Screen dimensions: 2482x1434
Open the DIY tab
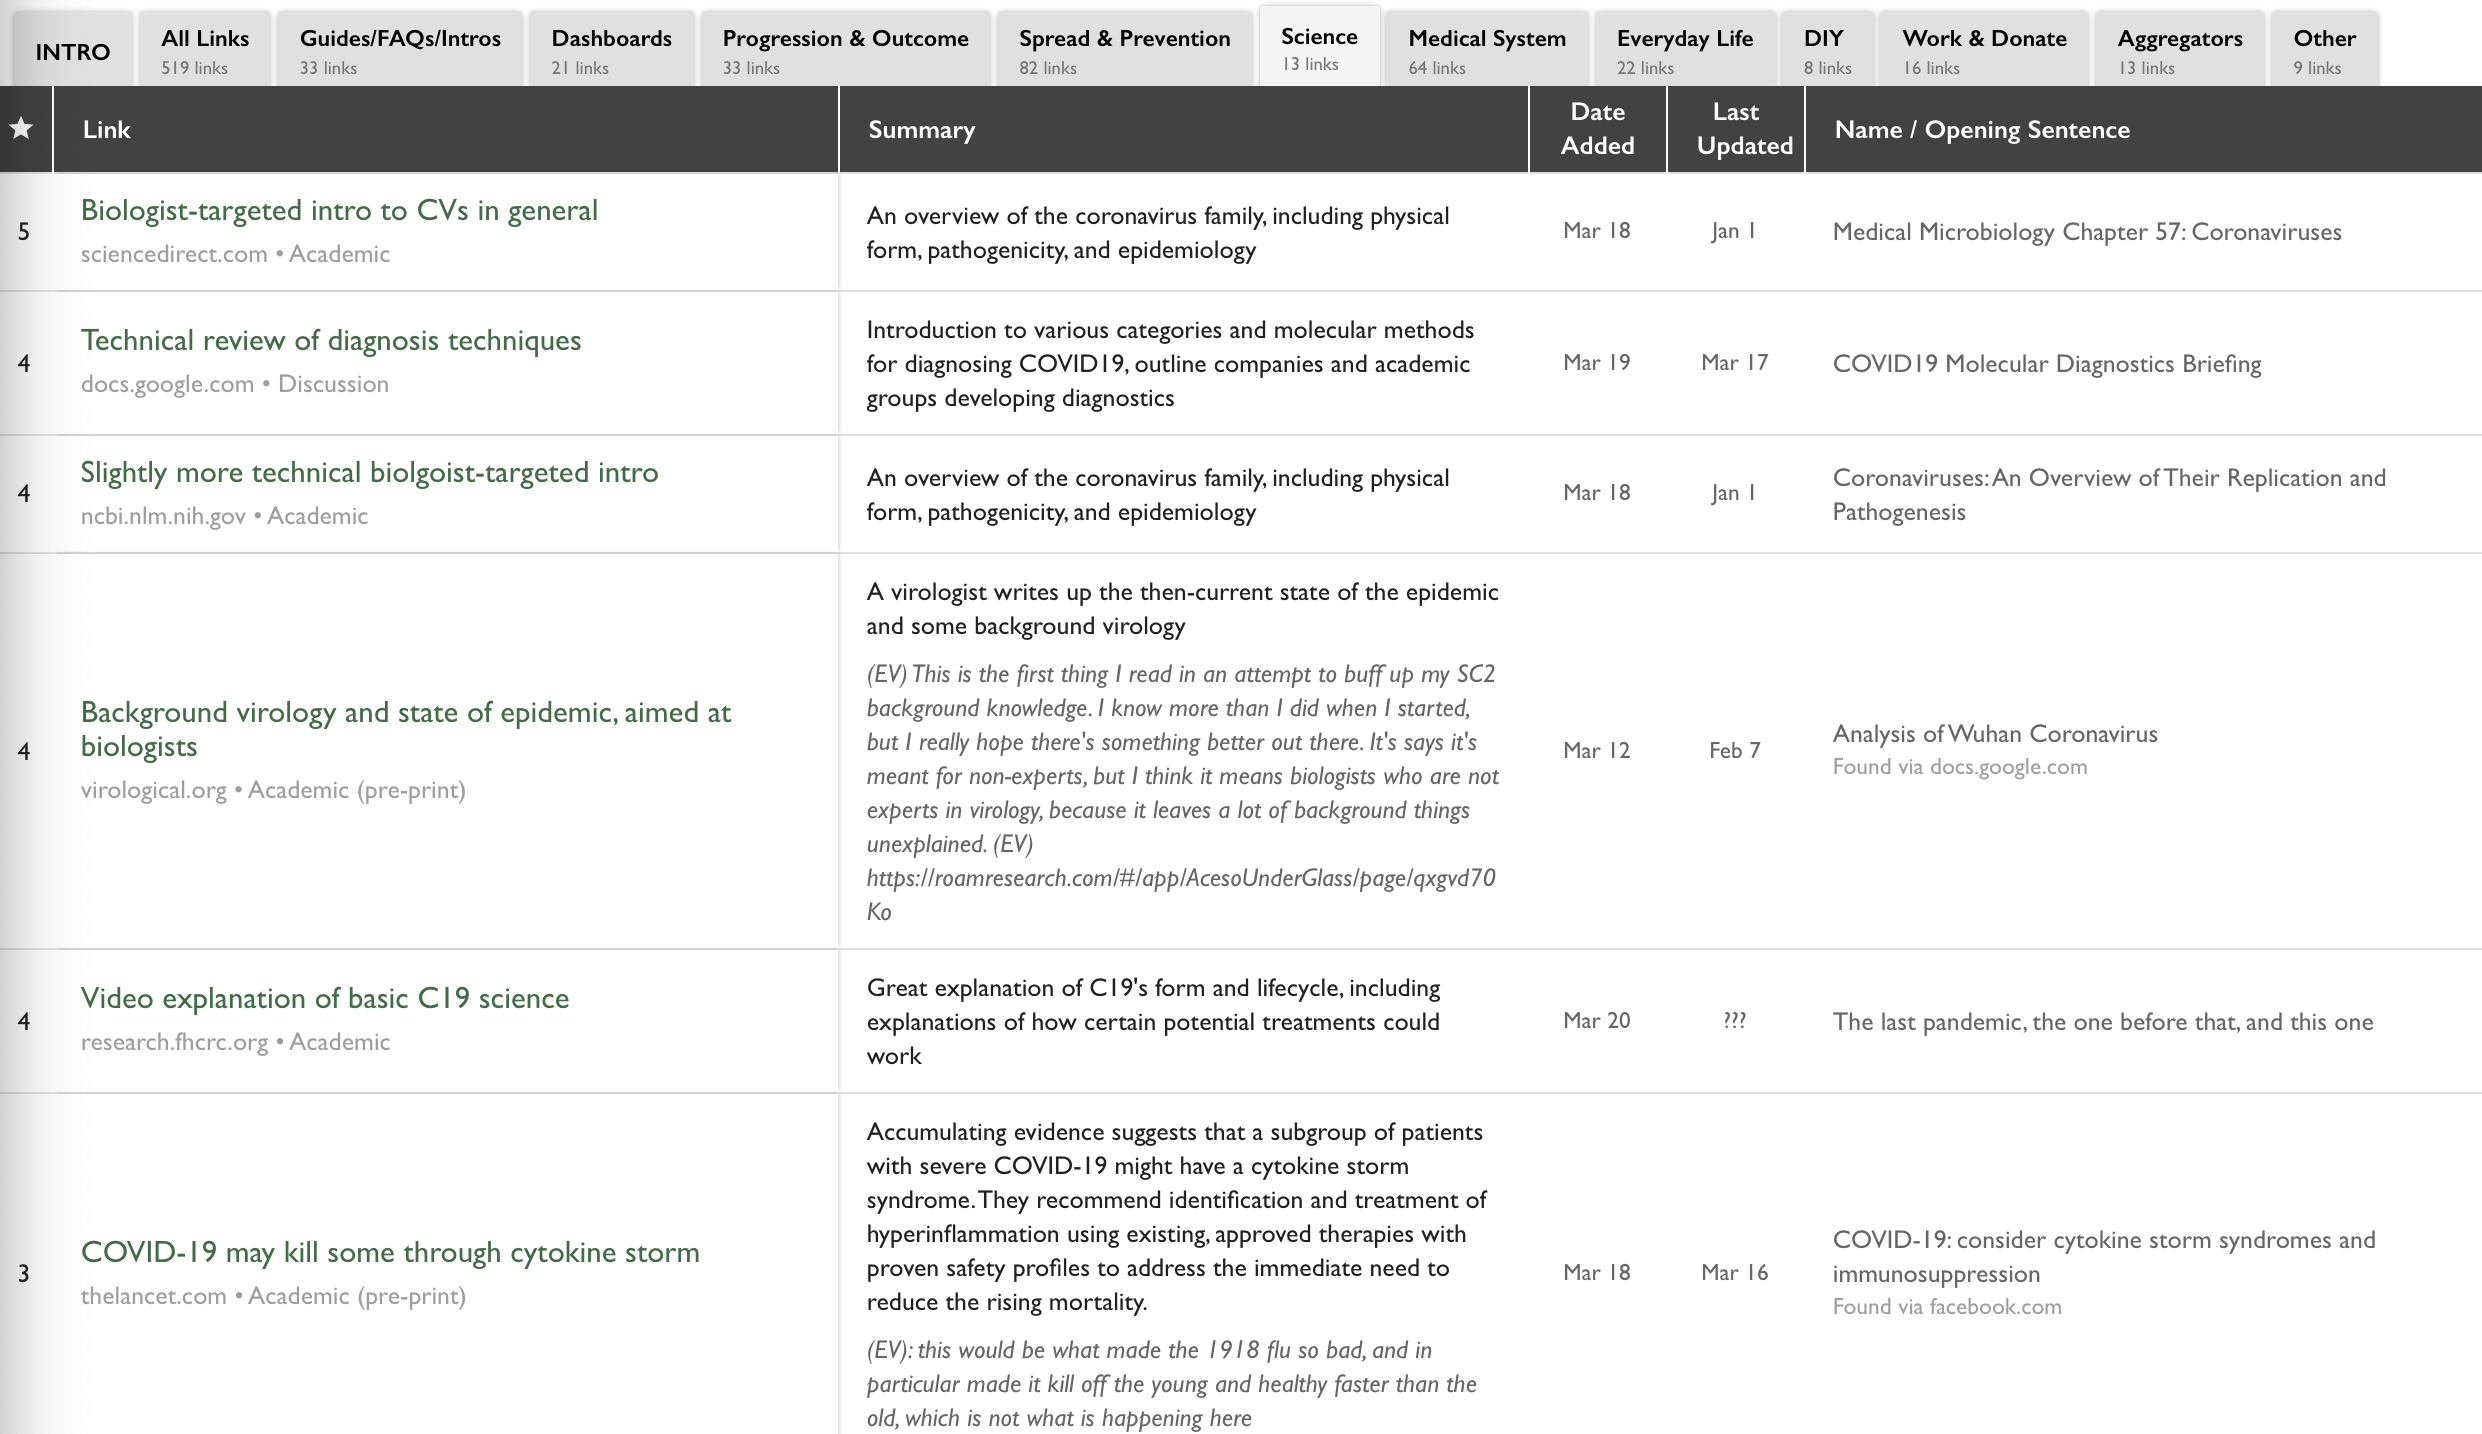(x=1826, y=50)
